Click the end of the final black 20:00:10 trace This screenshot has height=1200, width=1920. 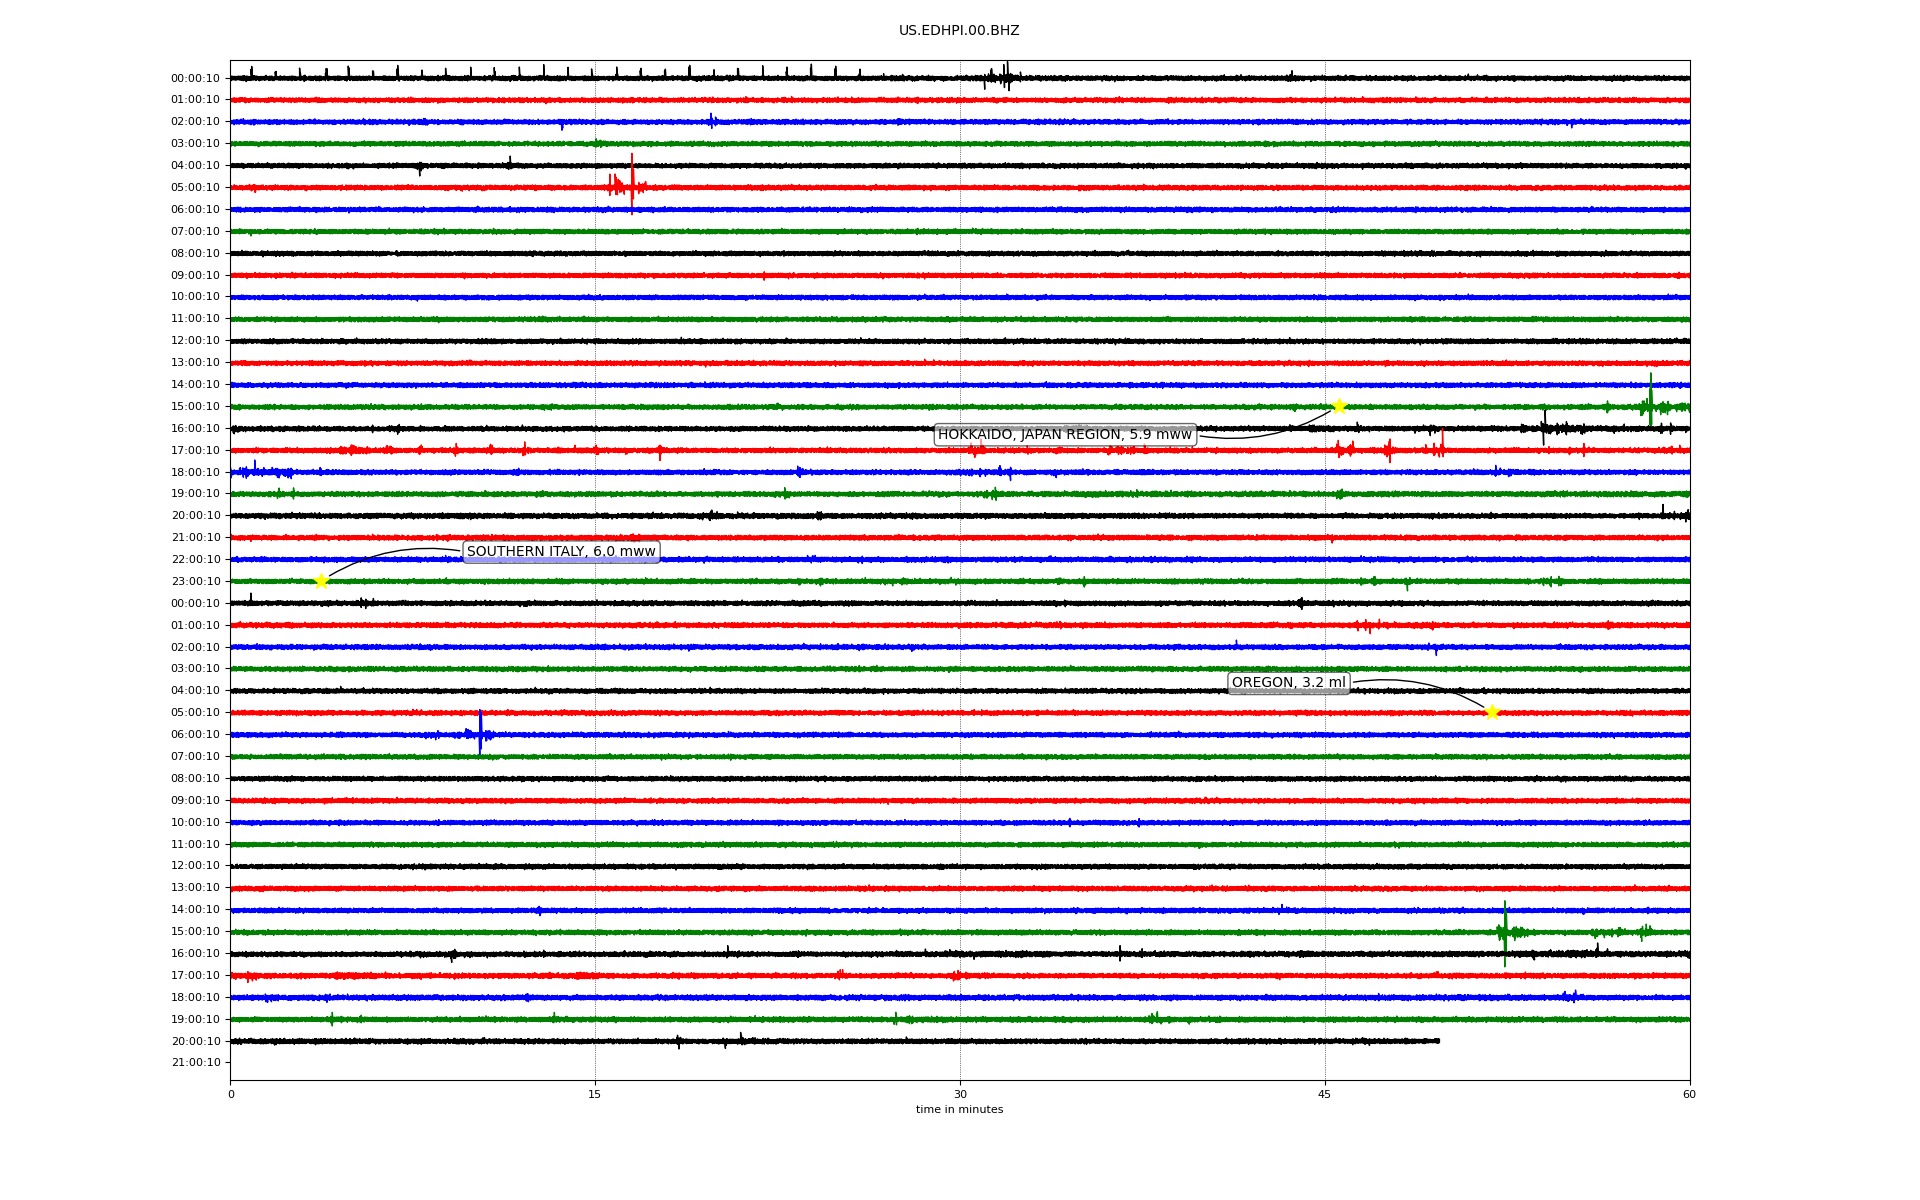pyautogui.click(x=1437, y=1041)
